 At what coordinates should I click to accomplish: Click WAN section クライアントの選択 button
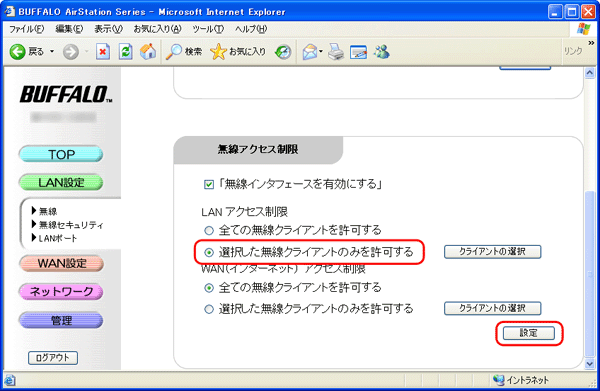pyautogui.click(x=492, y=308)
